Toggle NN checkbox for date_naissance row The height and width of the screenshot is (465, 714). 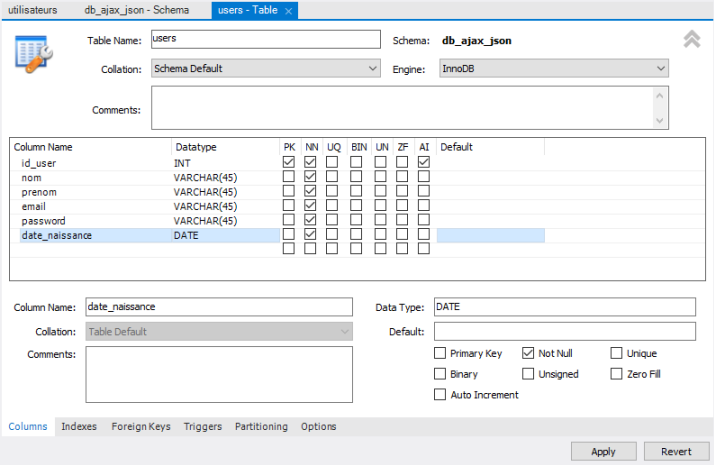point(311,235)
